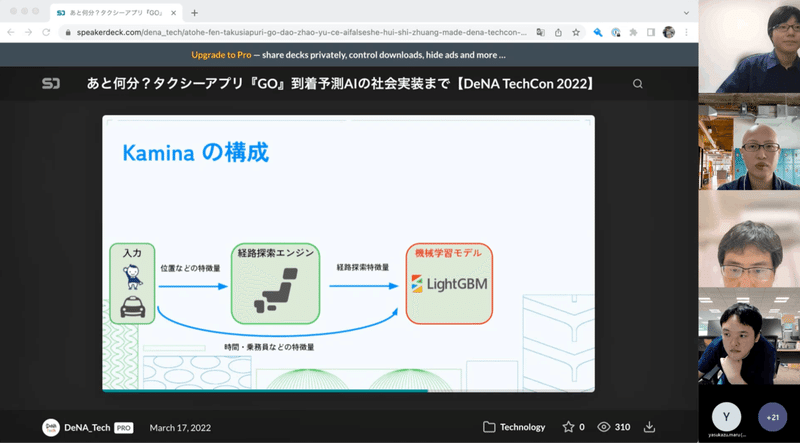800x443 pixels.
Task: Click the LightGBM logo on the slide
Action: coord(449,284)
